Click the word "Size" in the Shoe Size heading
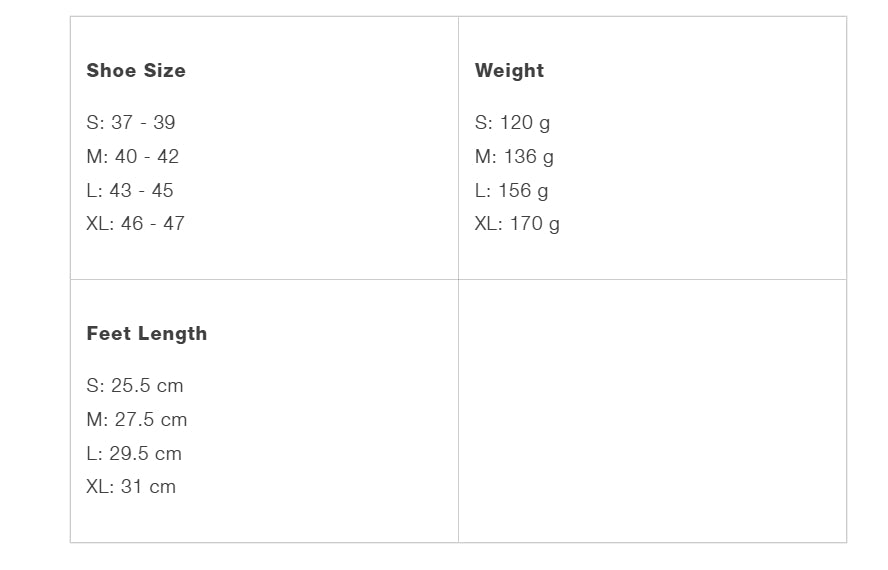The height and width of the screenshot is (570, 888). [x=165, y=71]
